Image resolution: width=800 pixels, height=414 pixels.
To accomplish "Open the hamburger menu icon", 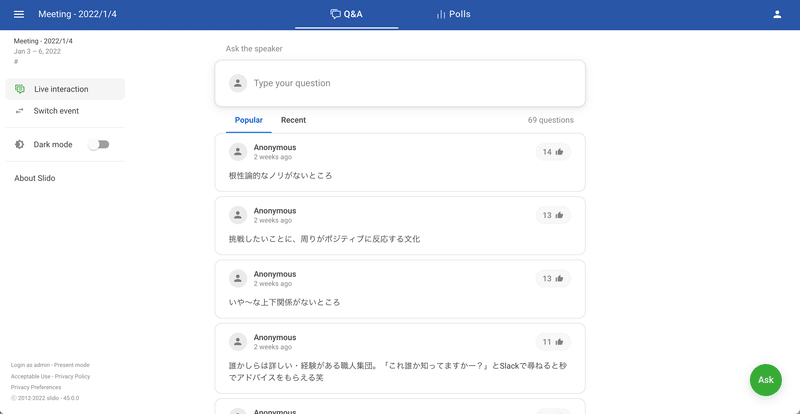I will coord(19,14).
